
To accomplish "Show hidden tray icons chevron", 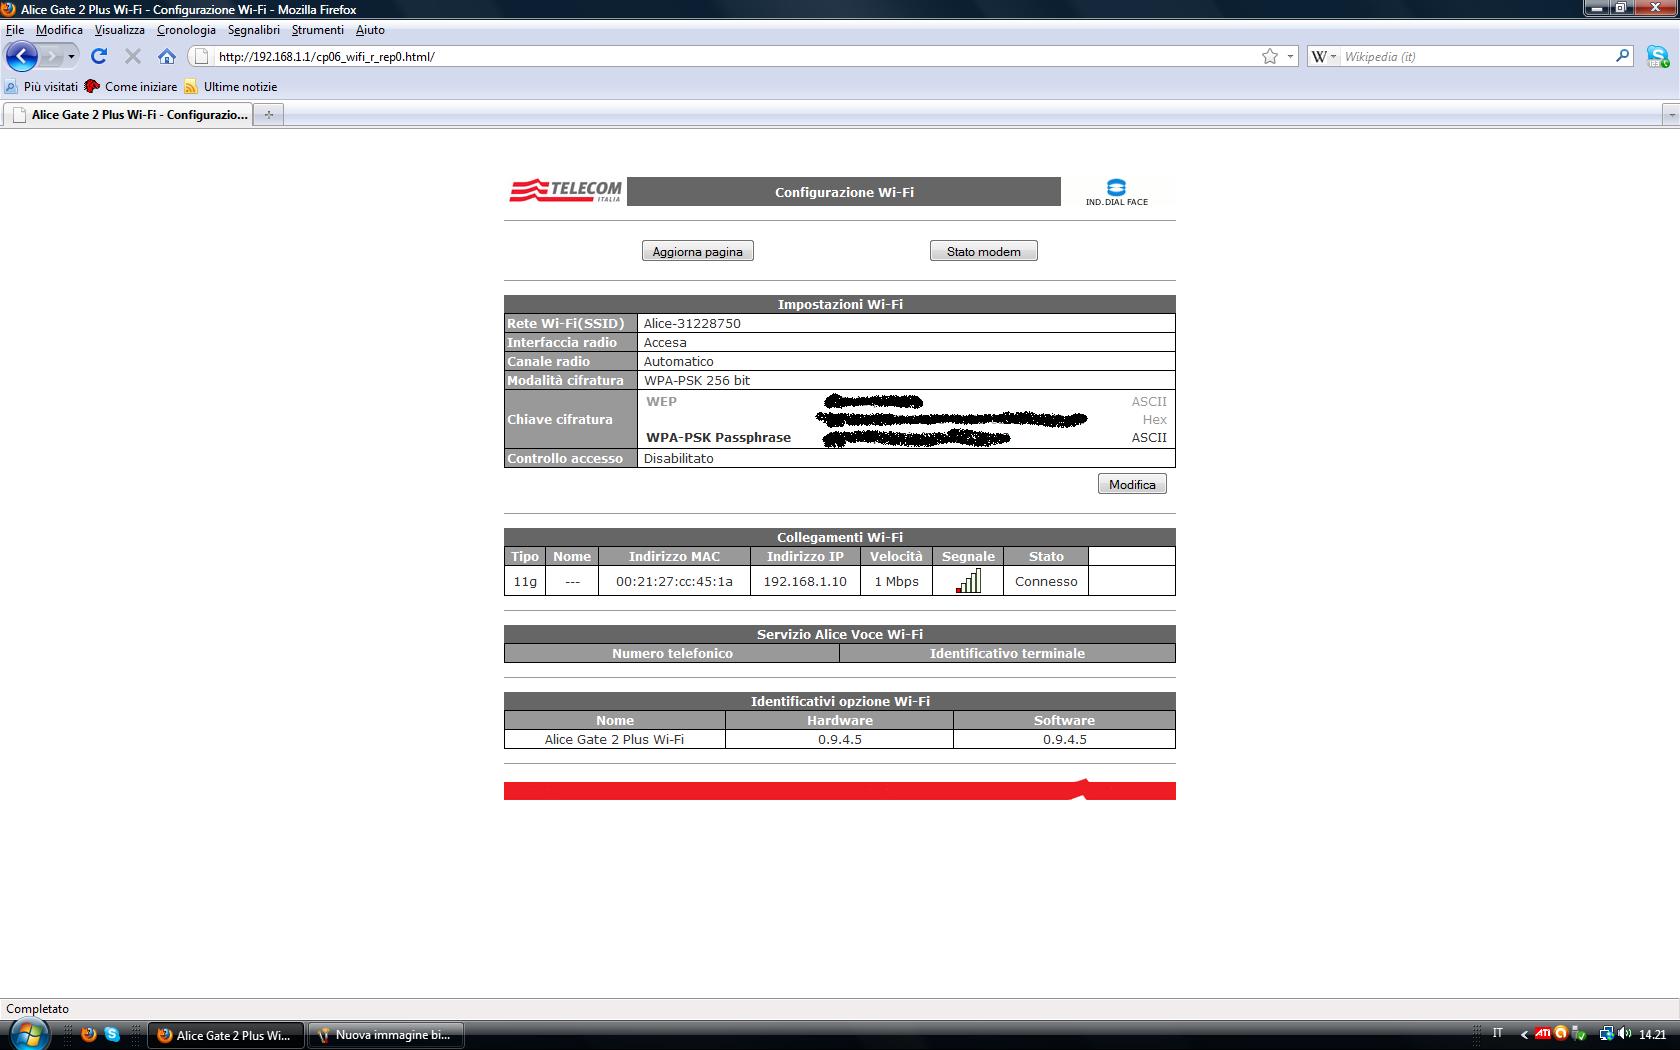I will click(x=1524, y=1035).
